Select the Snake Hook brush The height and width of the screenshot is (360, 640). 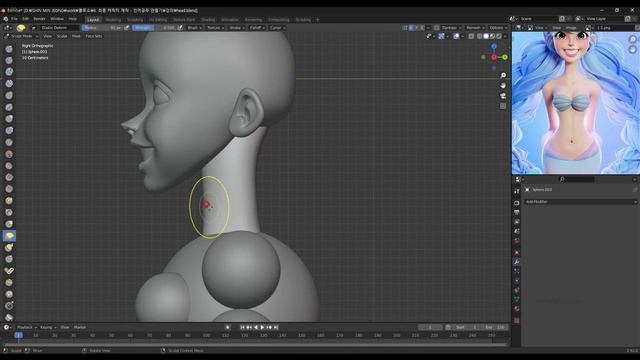coord(9,247)
